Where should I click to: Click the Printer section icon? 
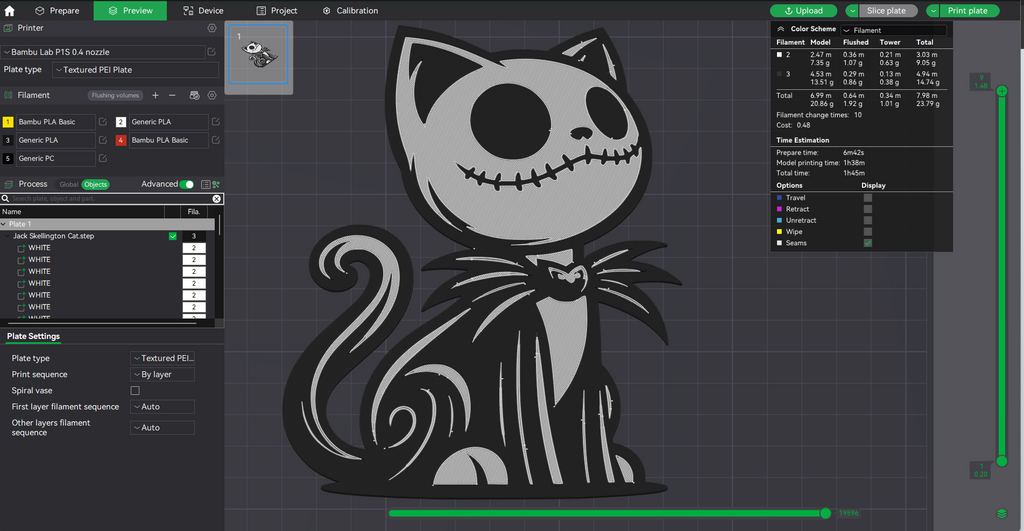pyautogui.click(x=8, y=28)
